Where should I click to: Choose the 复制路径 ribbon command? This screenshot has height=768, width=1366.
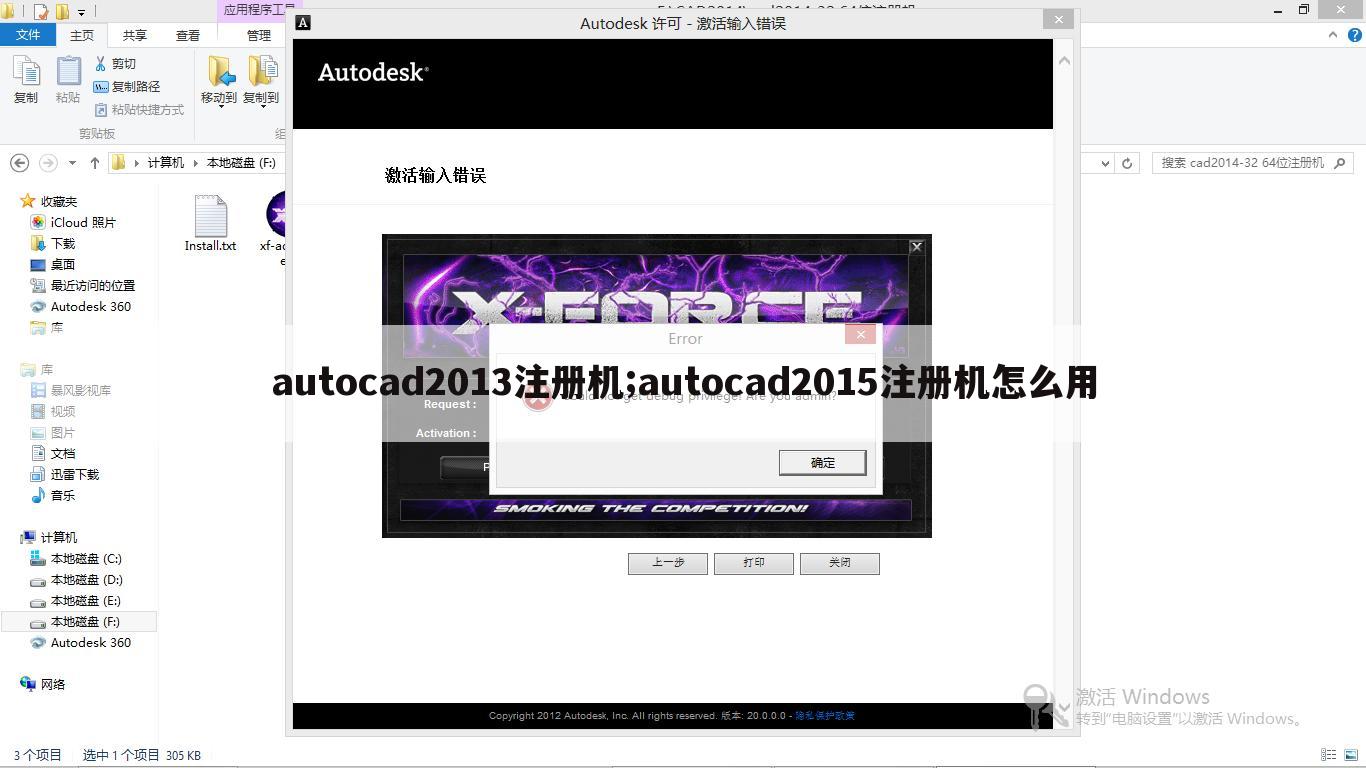coord(127,87)
